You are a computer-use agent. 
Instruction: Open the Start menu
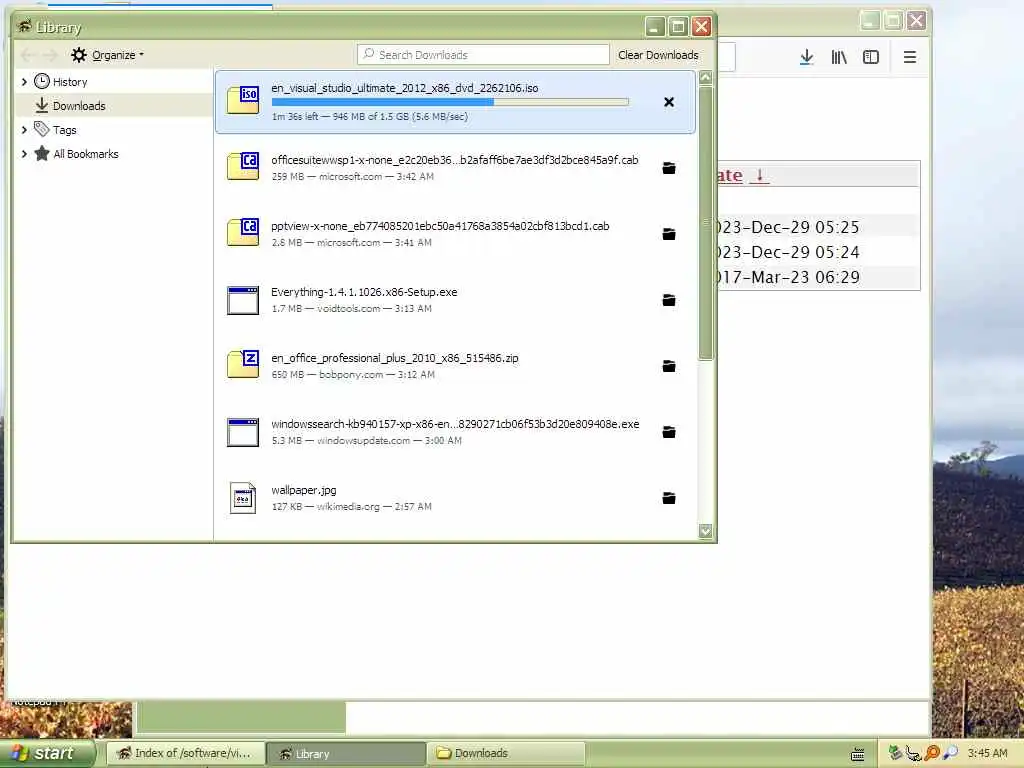pyautogui.click(x=48, y=753)
